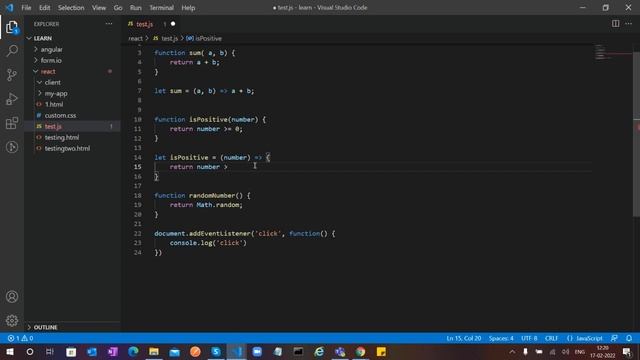This screenshot has width=640, height=360.
Task: Close unsaved test.js tab dot
Action: tap(173, 24)
